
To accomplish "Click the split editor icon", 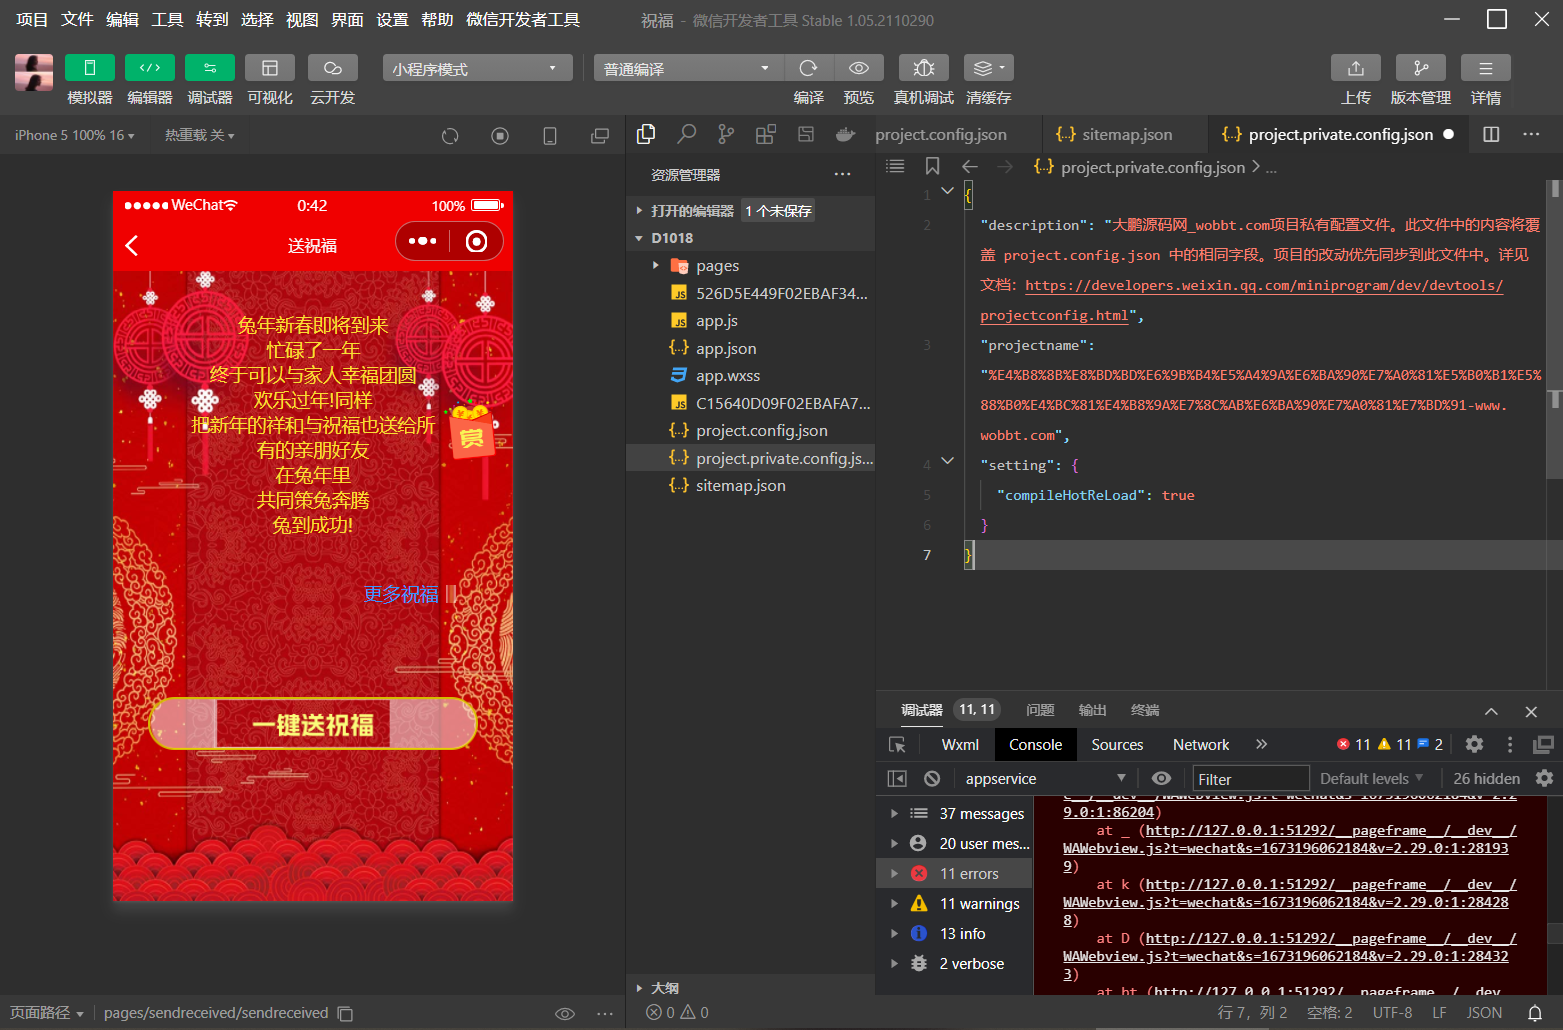I will coord(1491,134).
